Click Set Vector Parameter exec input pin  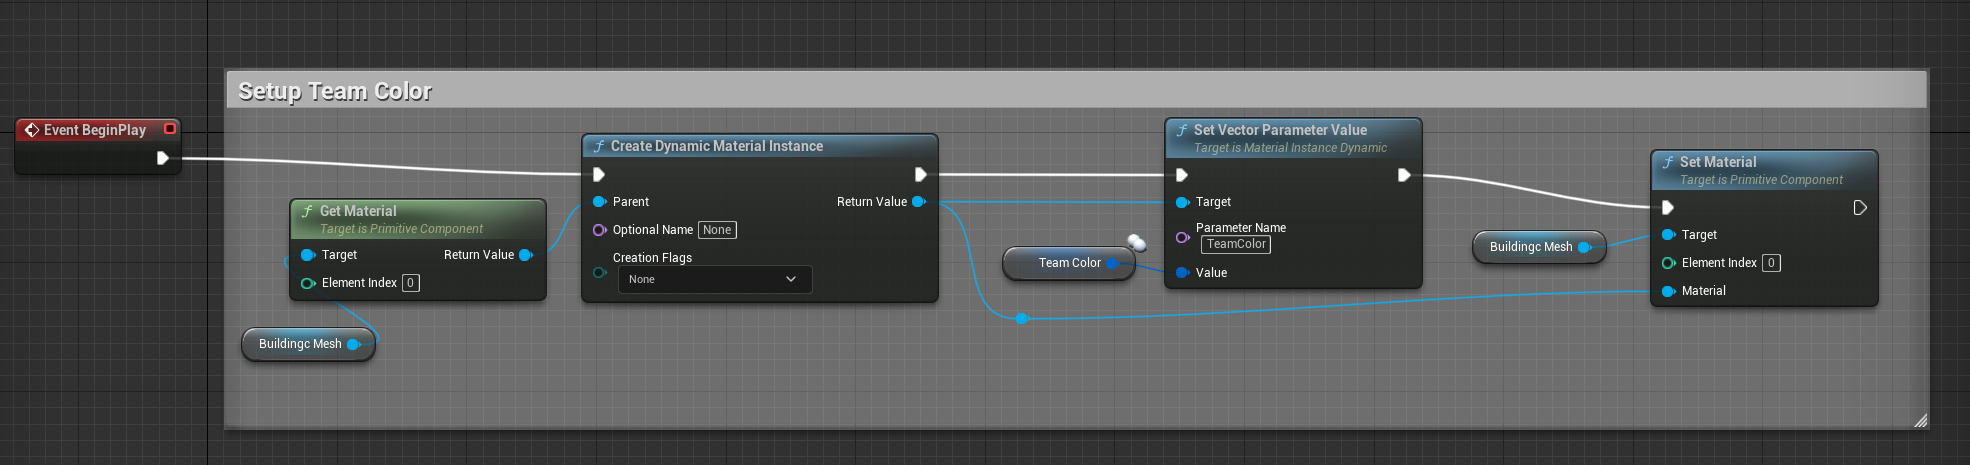pos(1181,175)
